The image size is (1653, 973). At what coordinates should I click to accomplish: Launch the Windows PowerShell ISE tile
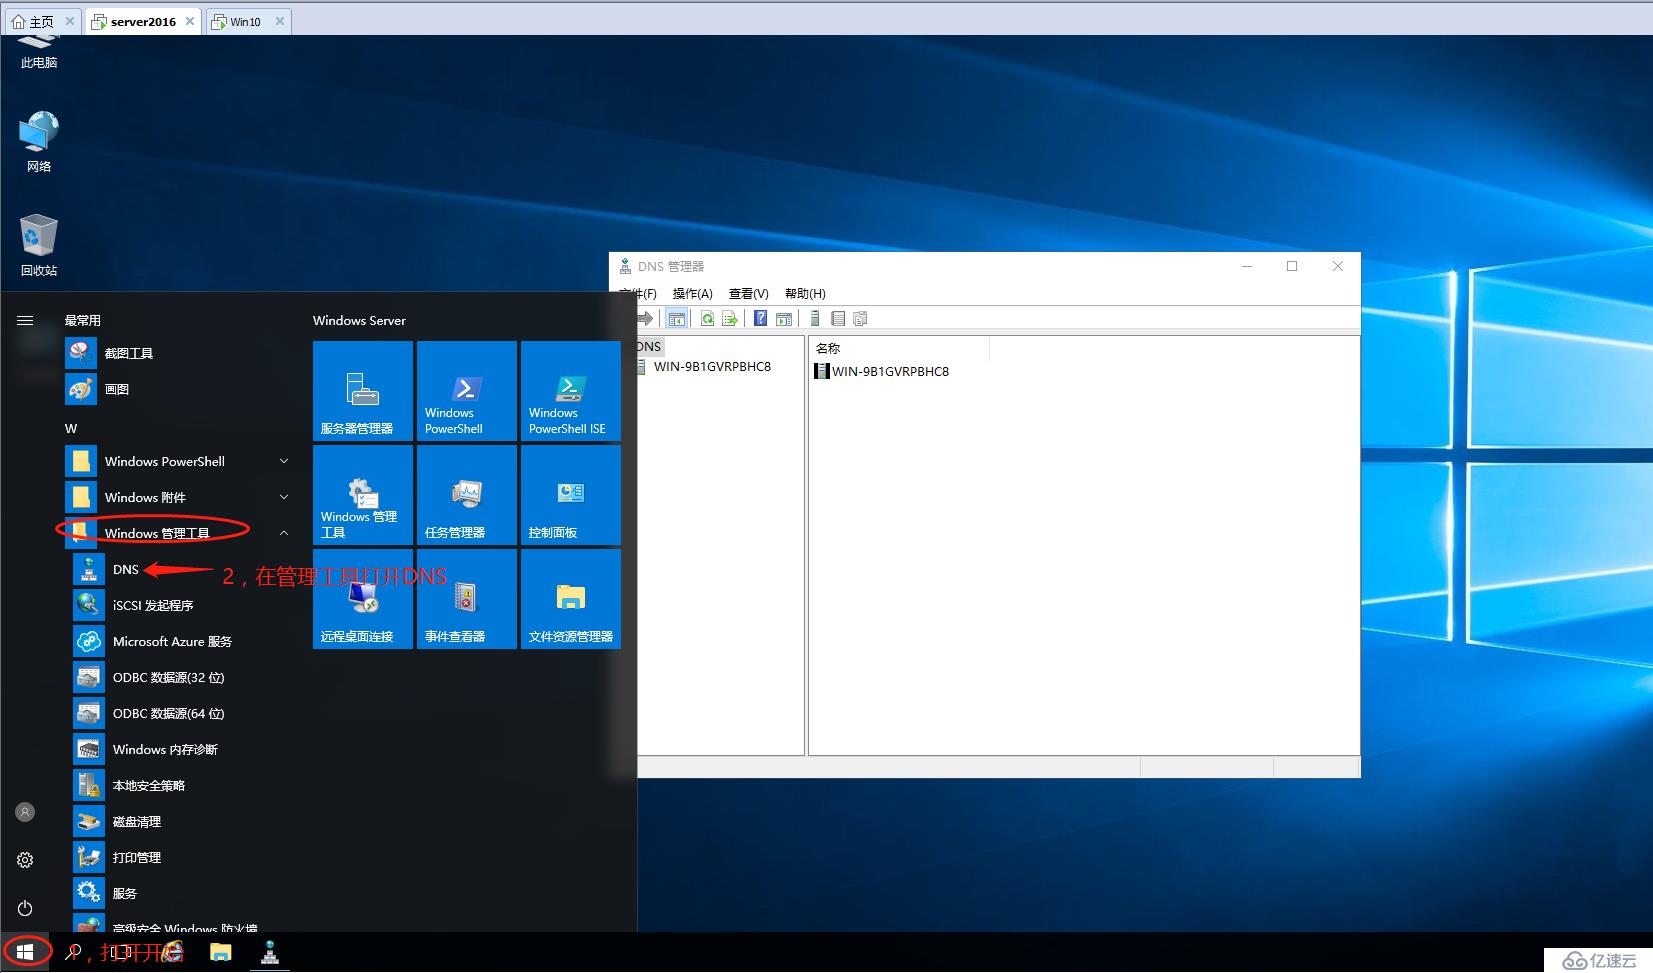[571, 391]
